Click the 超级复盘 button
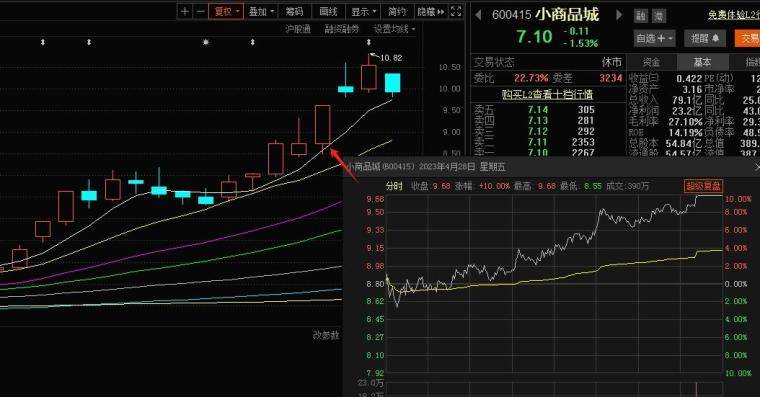The width and height of the screenshot is (760, 397). pos(703,186)
